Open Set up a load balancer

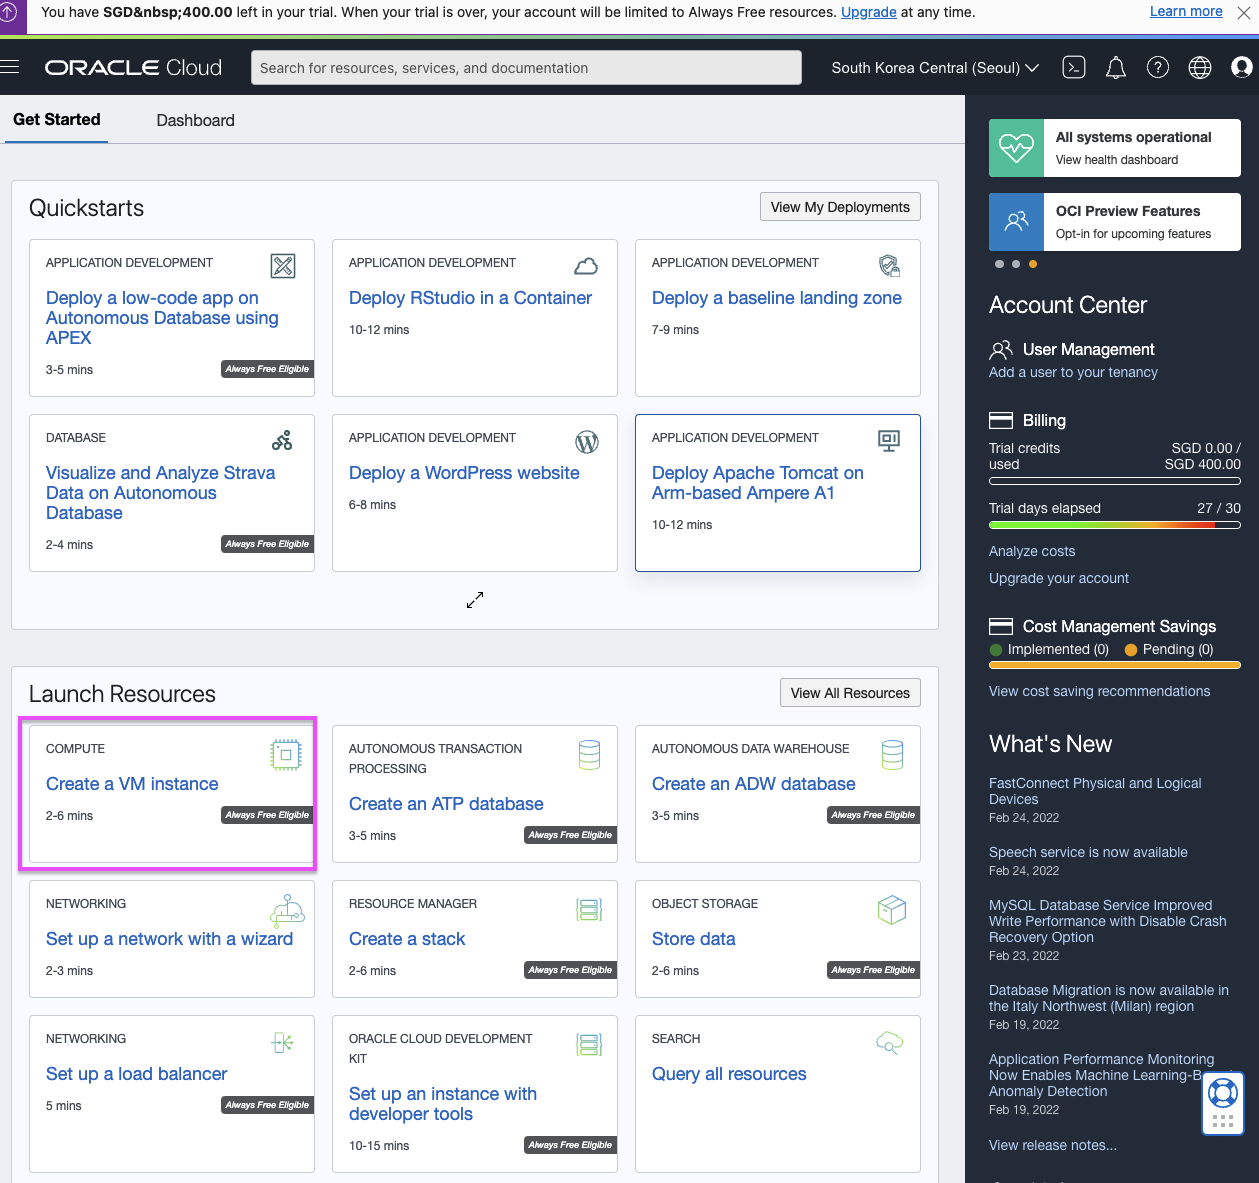point(137,1074)
